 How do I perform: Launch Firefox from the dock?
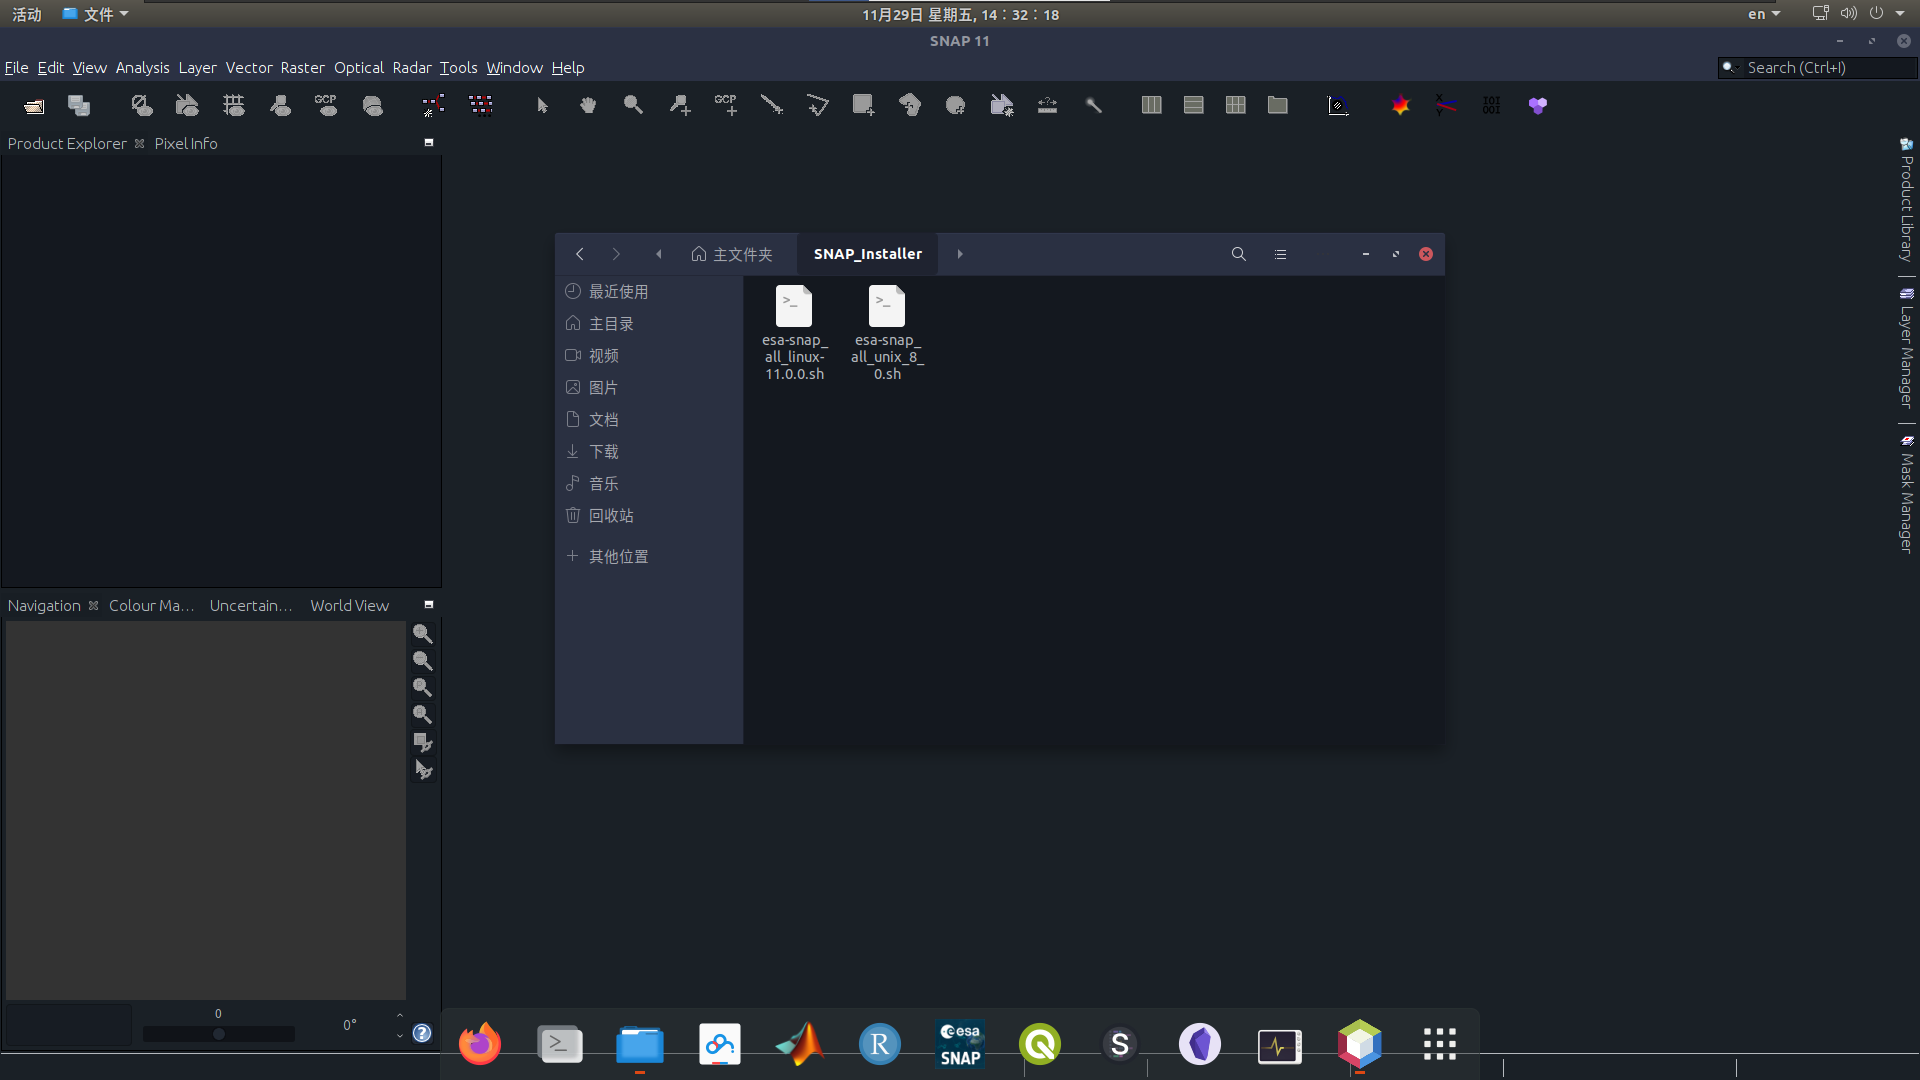pos(480,1045)
